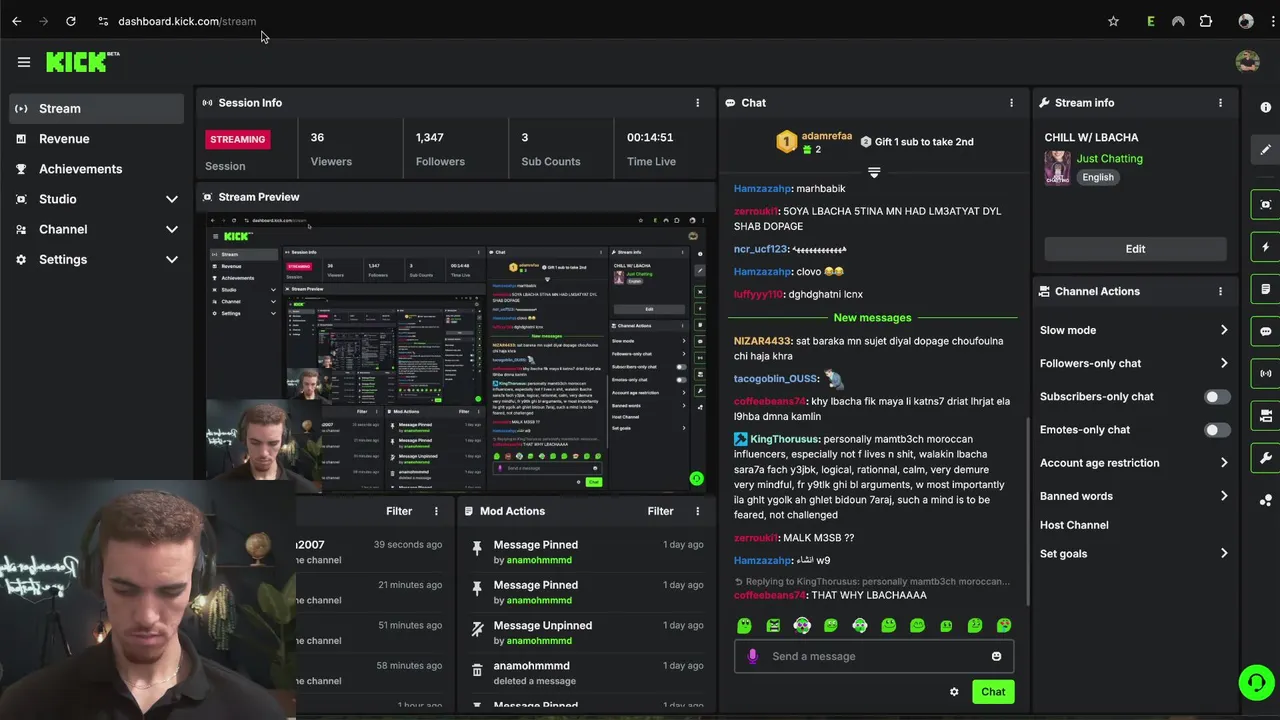
Task: Click the English language tag
Action: point(1097,177)
